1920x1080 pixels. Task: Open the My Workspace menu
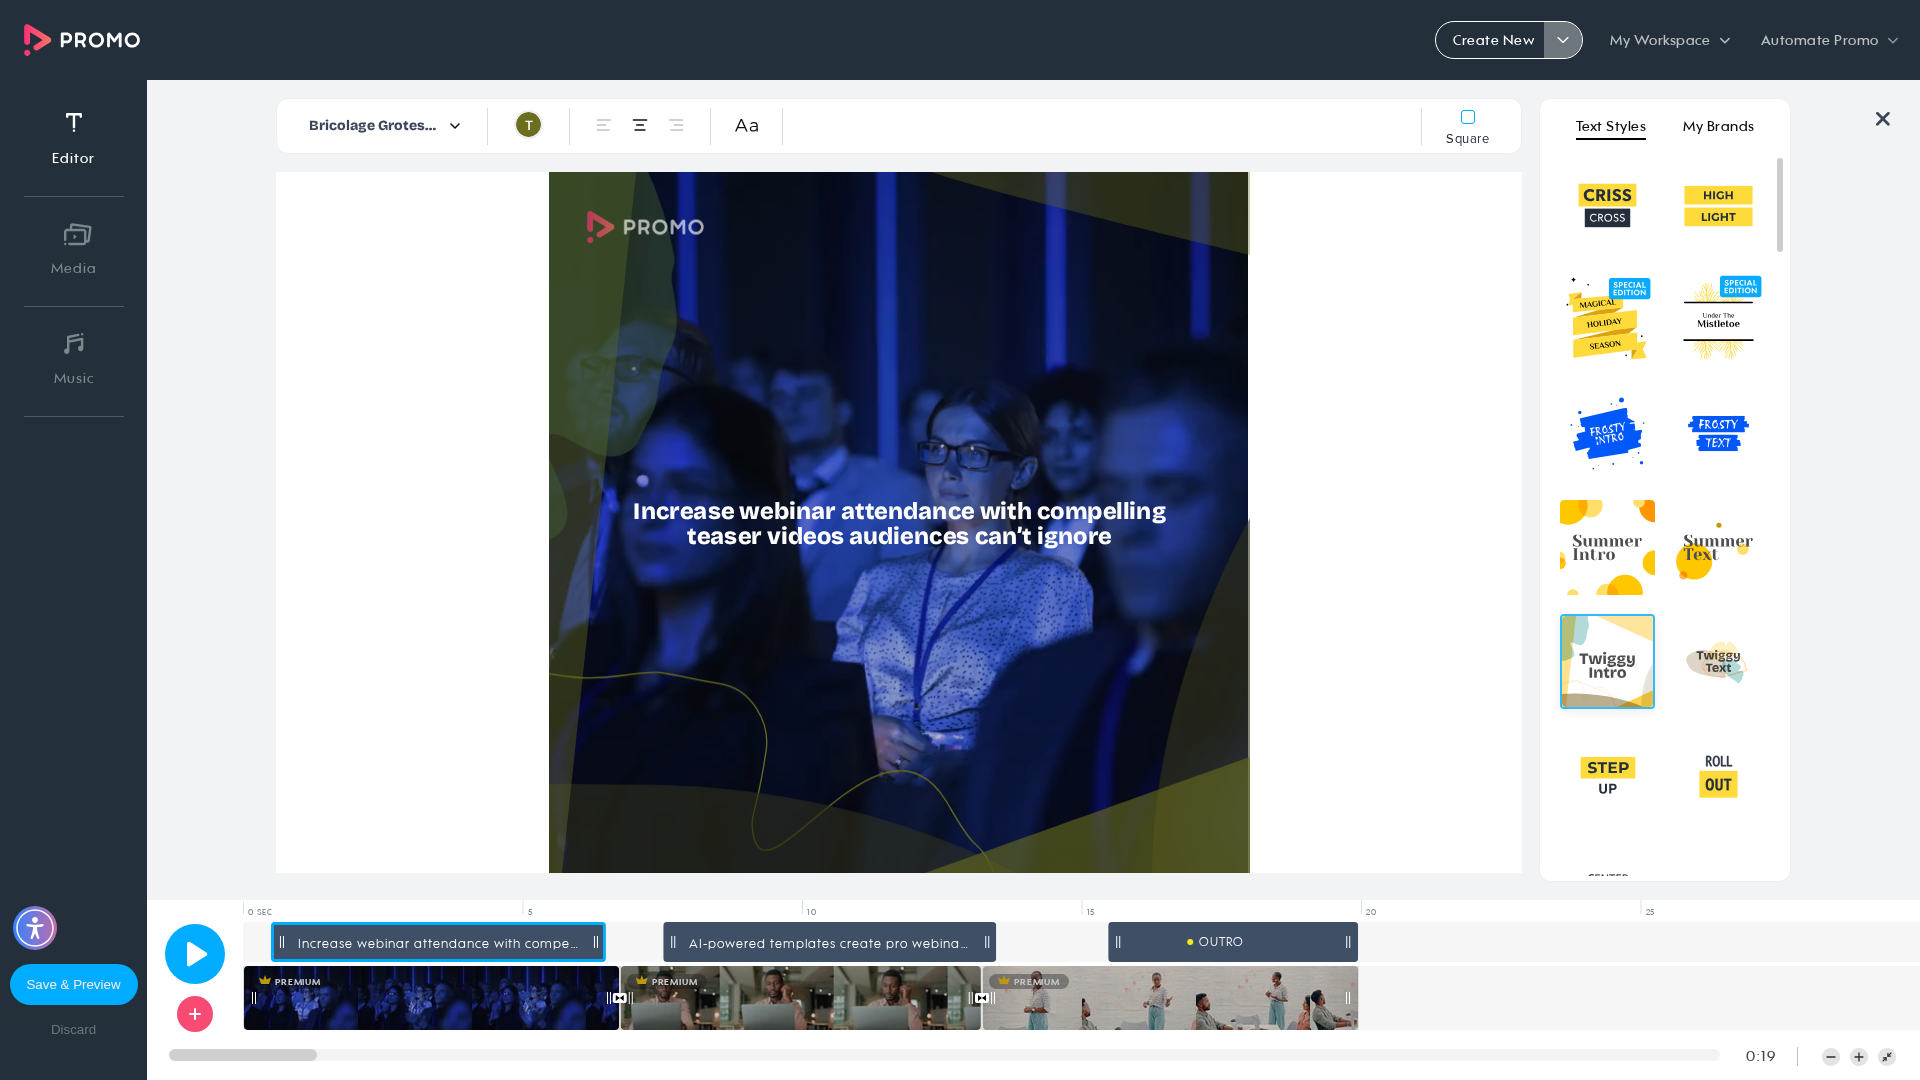[x=1670, y=40]
